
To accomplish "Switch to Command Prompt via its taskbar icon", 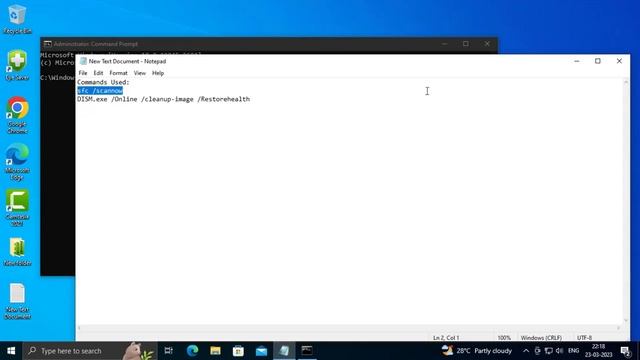I will tap(307, 351).
